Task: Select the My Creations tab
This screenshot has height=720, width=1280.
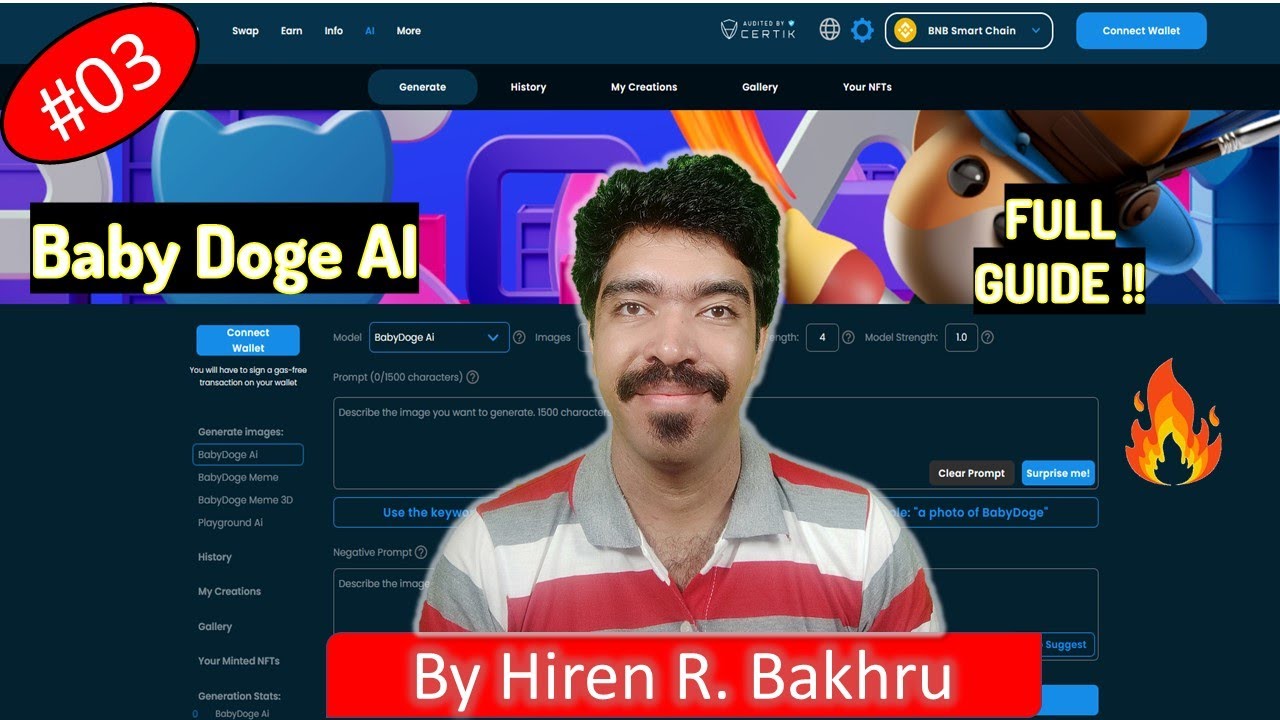Action: coord(644,87)
